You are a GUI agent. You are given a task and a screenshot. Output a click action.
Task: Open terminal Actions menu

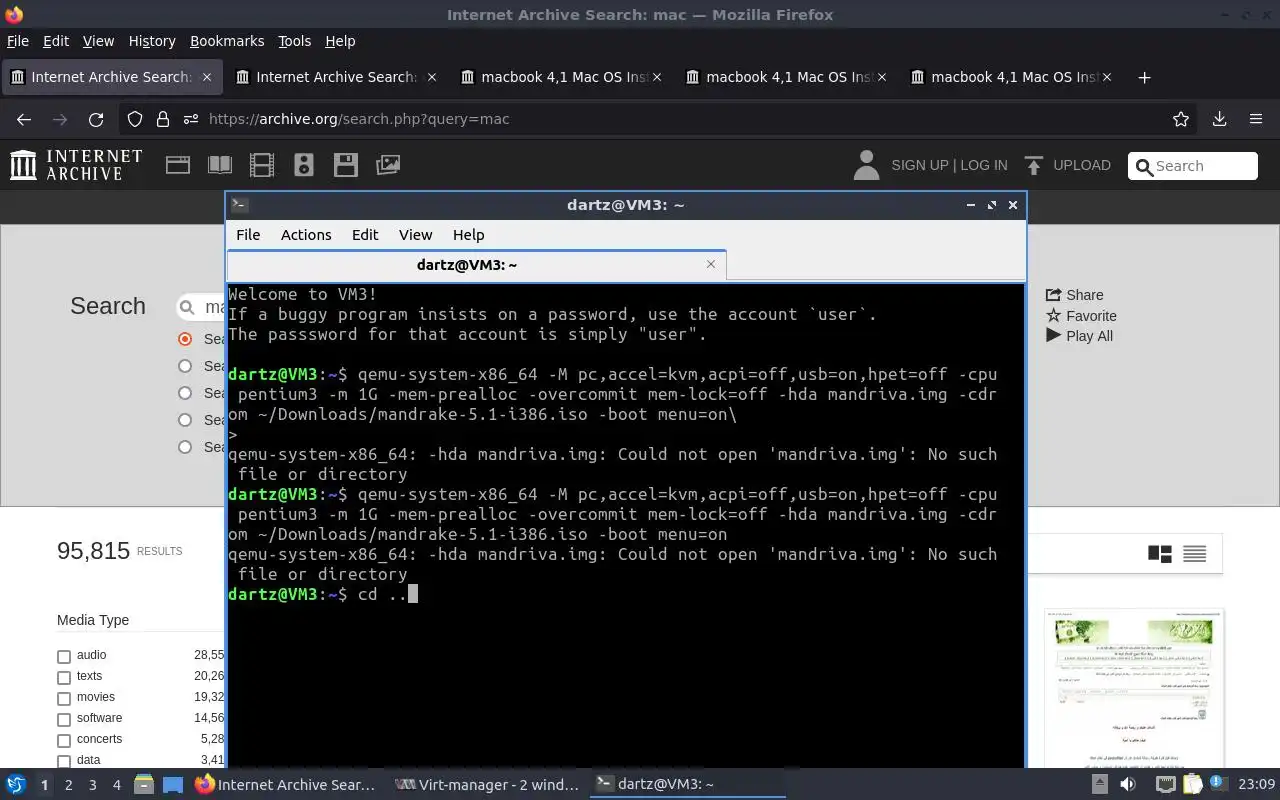tap(306, 235)
